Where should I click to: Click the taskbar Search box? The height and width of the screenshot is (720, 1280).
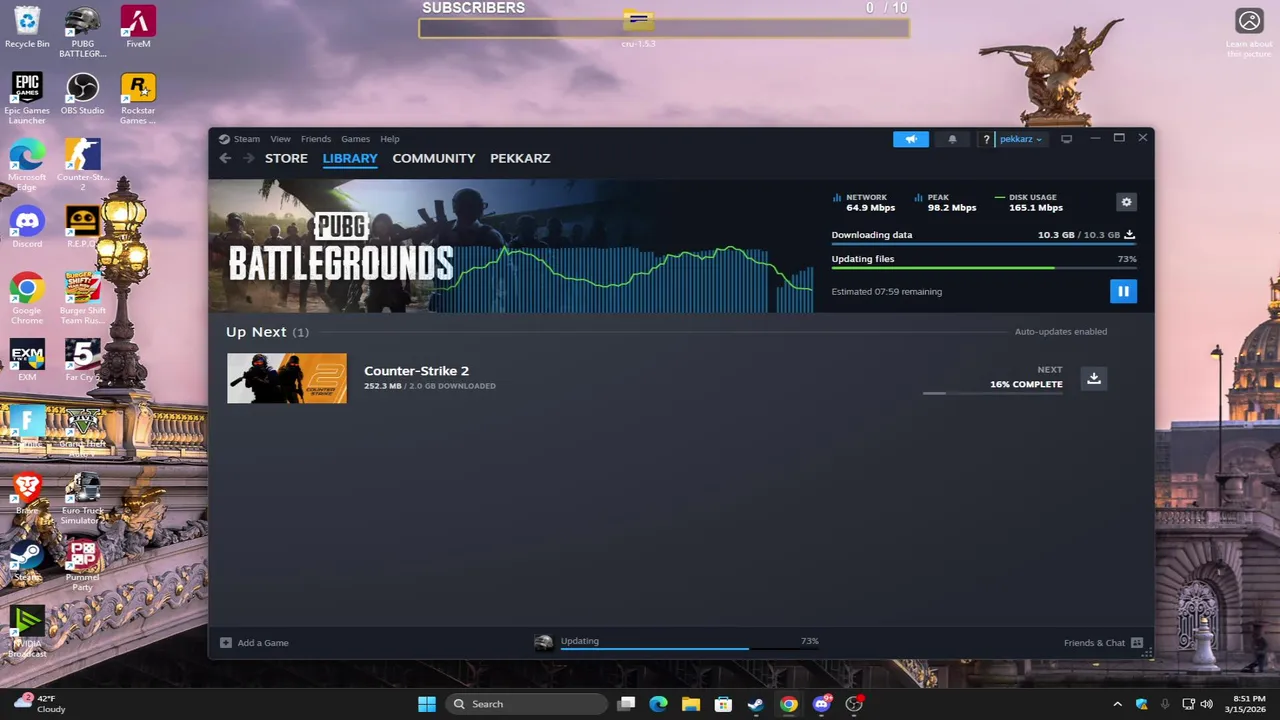526,704
